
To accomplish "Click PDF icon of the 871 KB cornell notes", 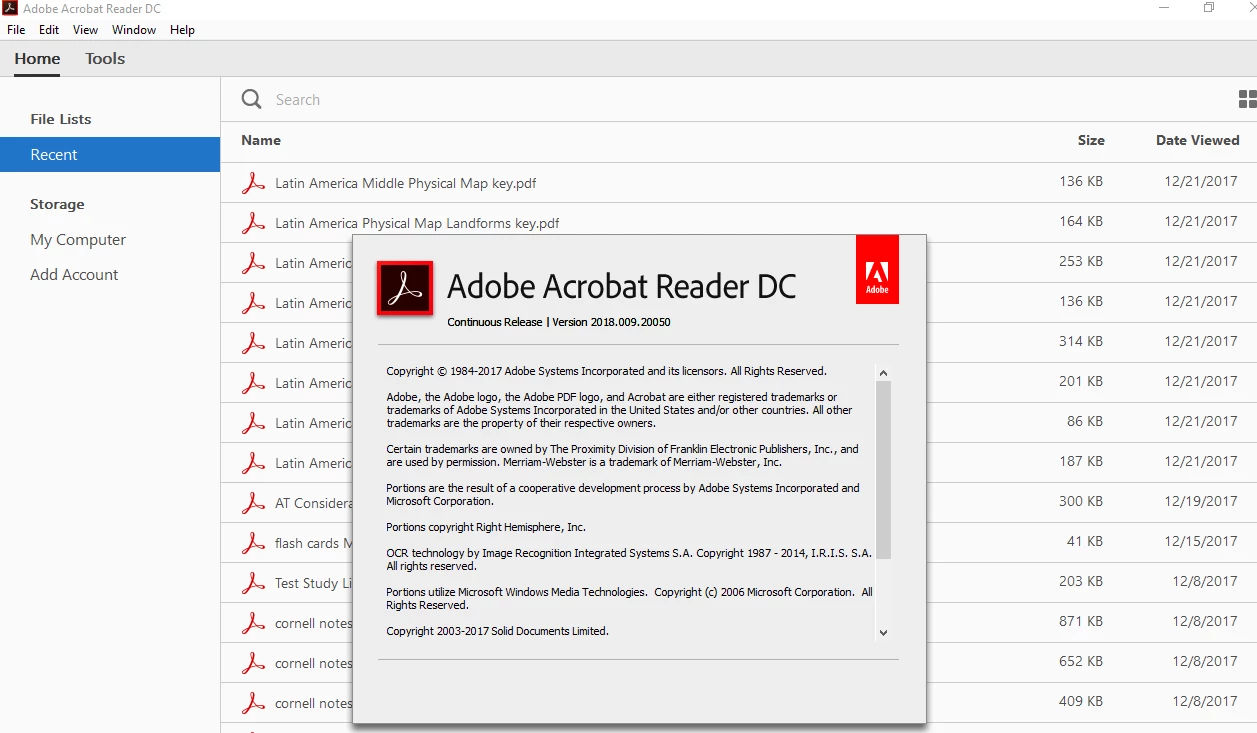I will tap(254, 623).
